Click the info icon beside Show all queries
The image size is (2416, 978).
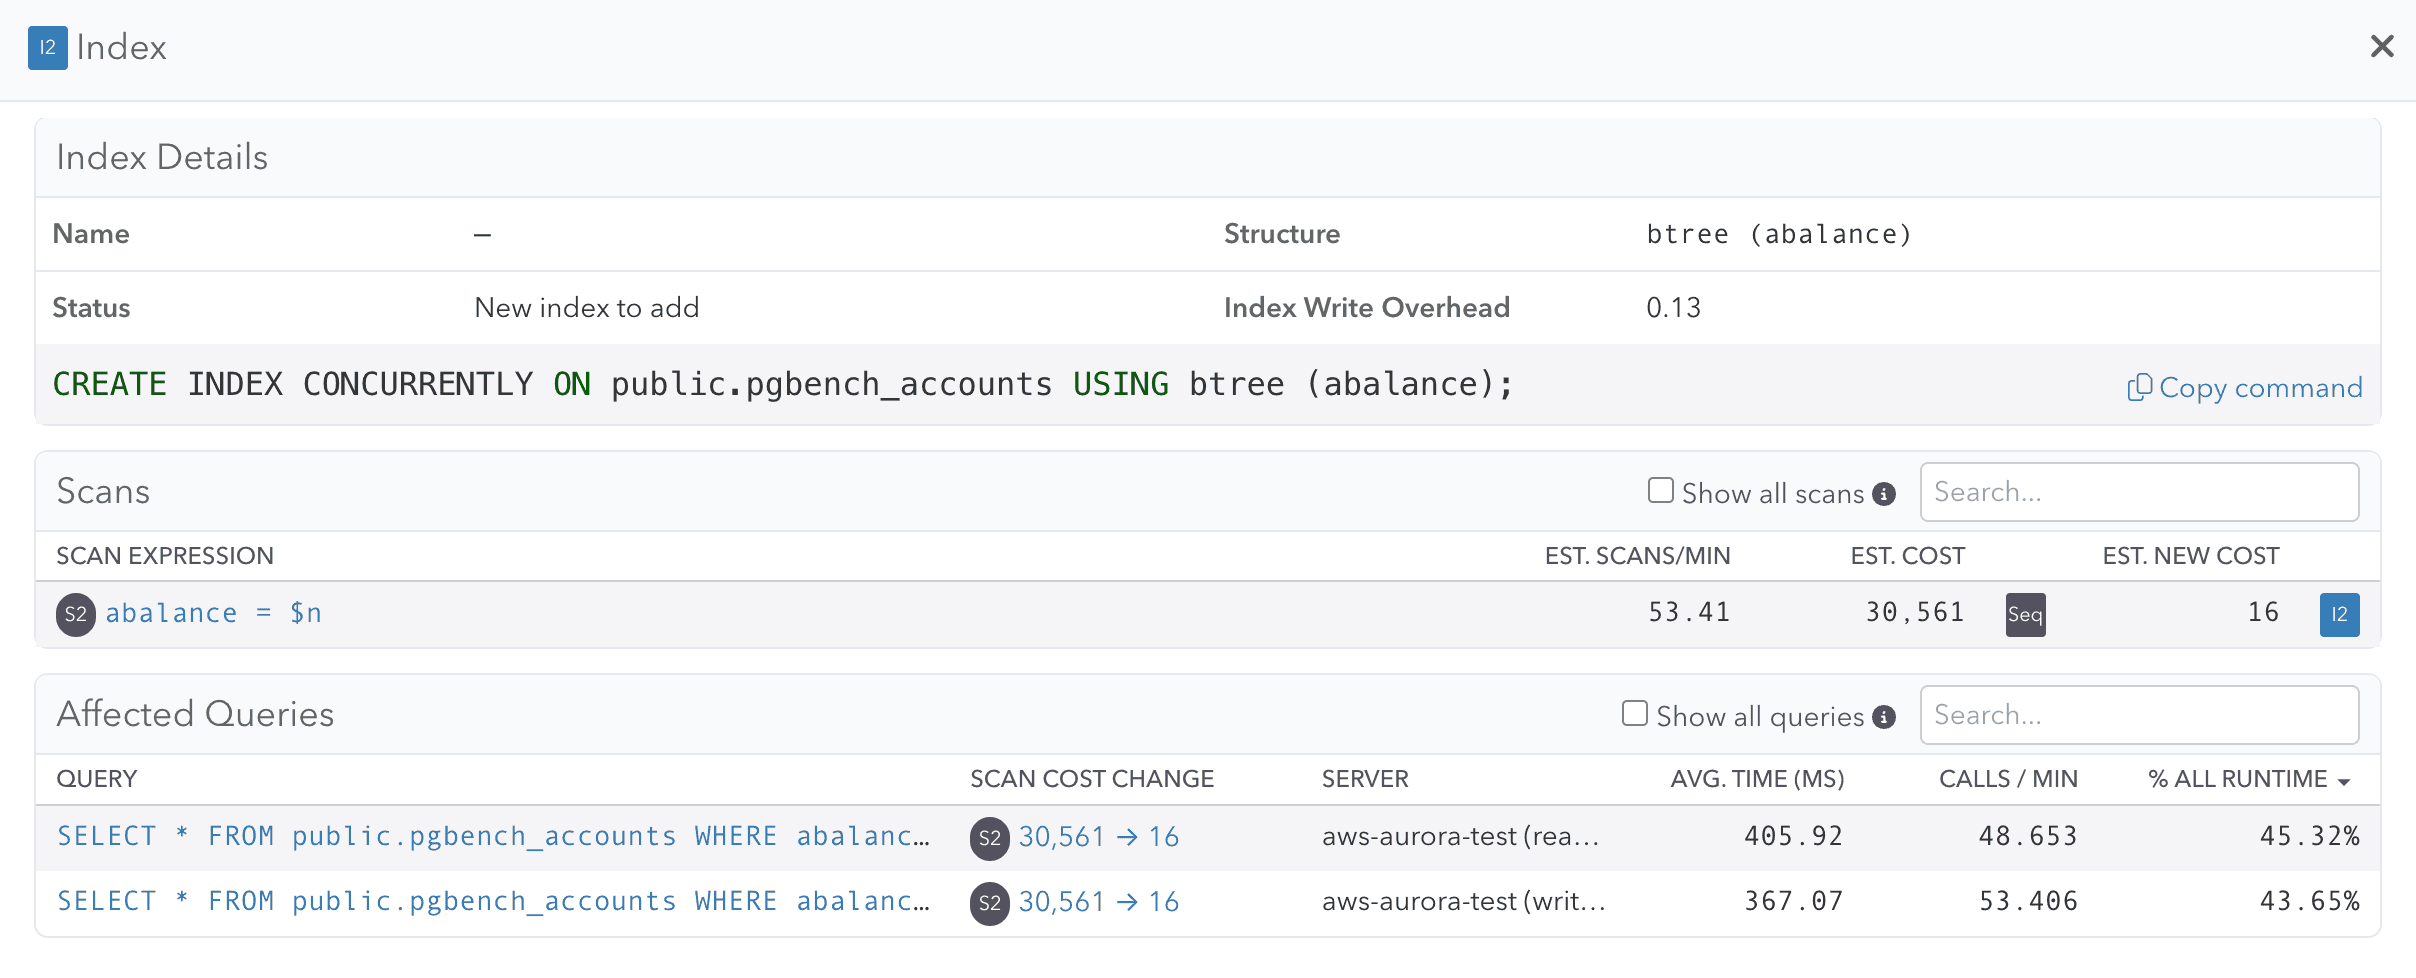click(x=1884, y=717)
